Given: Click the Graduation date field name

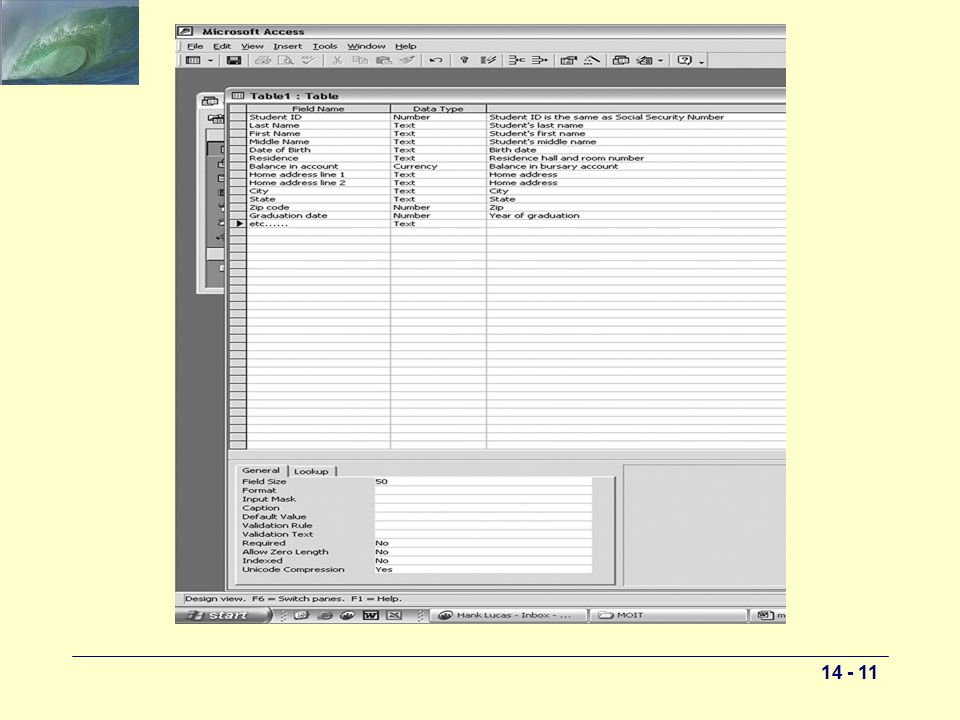Looking at the screenshot, I should click(x=318, y=216).
